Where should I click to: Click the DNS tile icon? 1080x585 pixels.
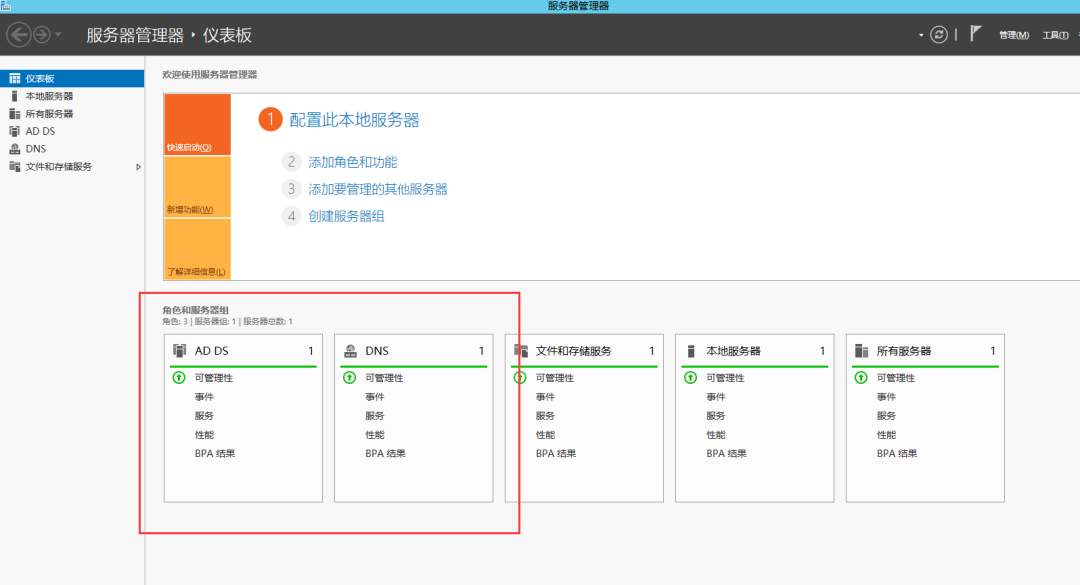pyautogui.click(x=351, y=351)
